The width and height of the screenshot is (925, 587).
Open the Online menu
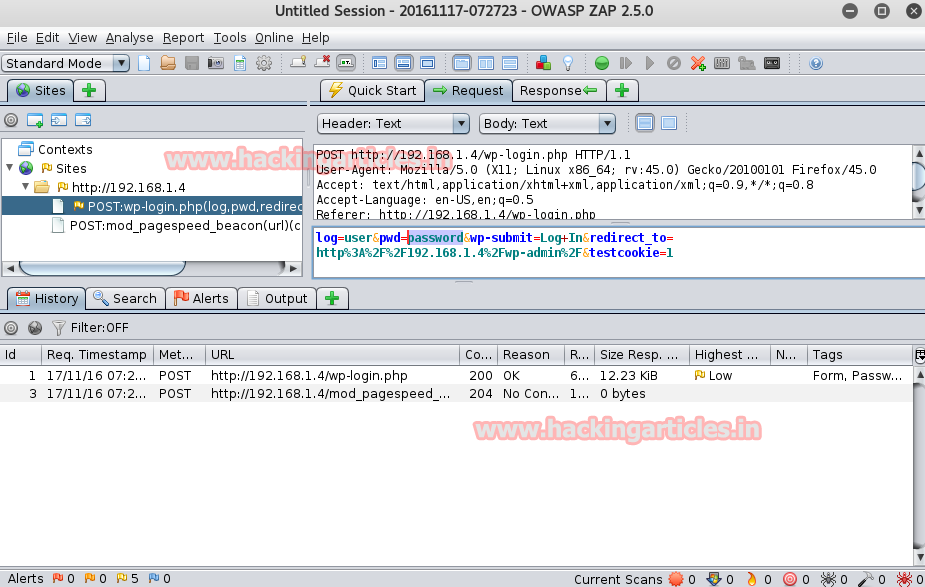click(x=274, y=38)
